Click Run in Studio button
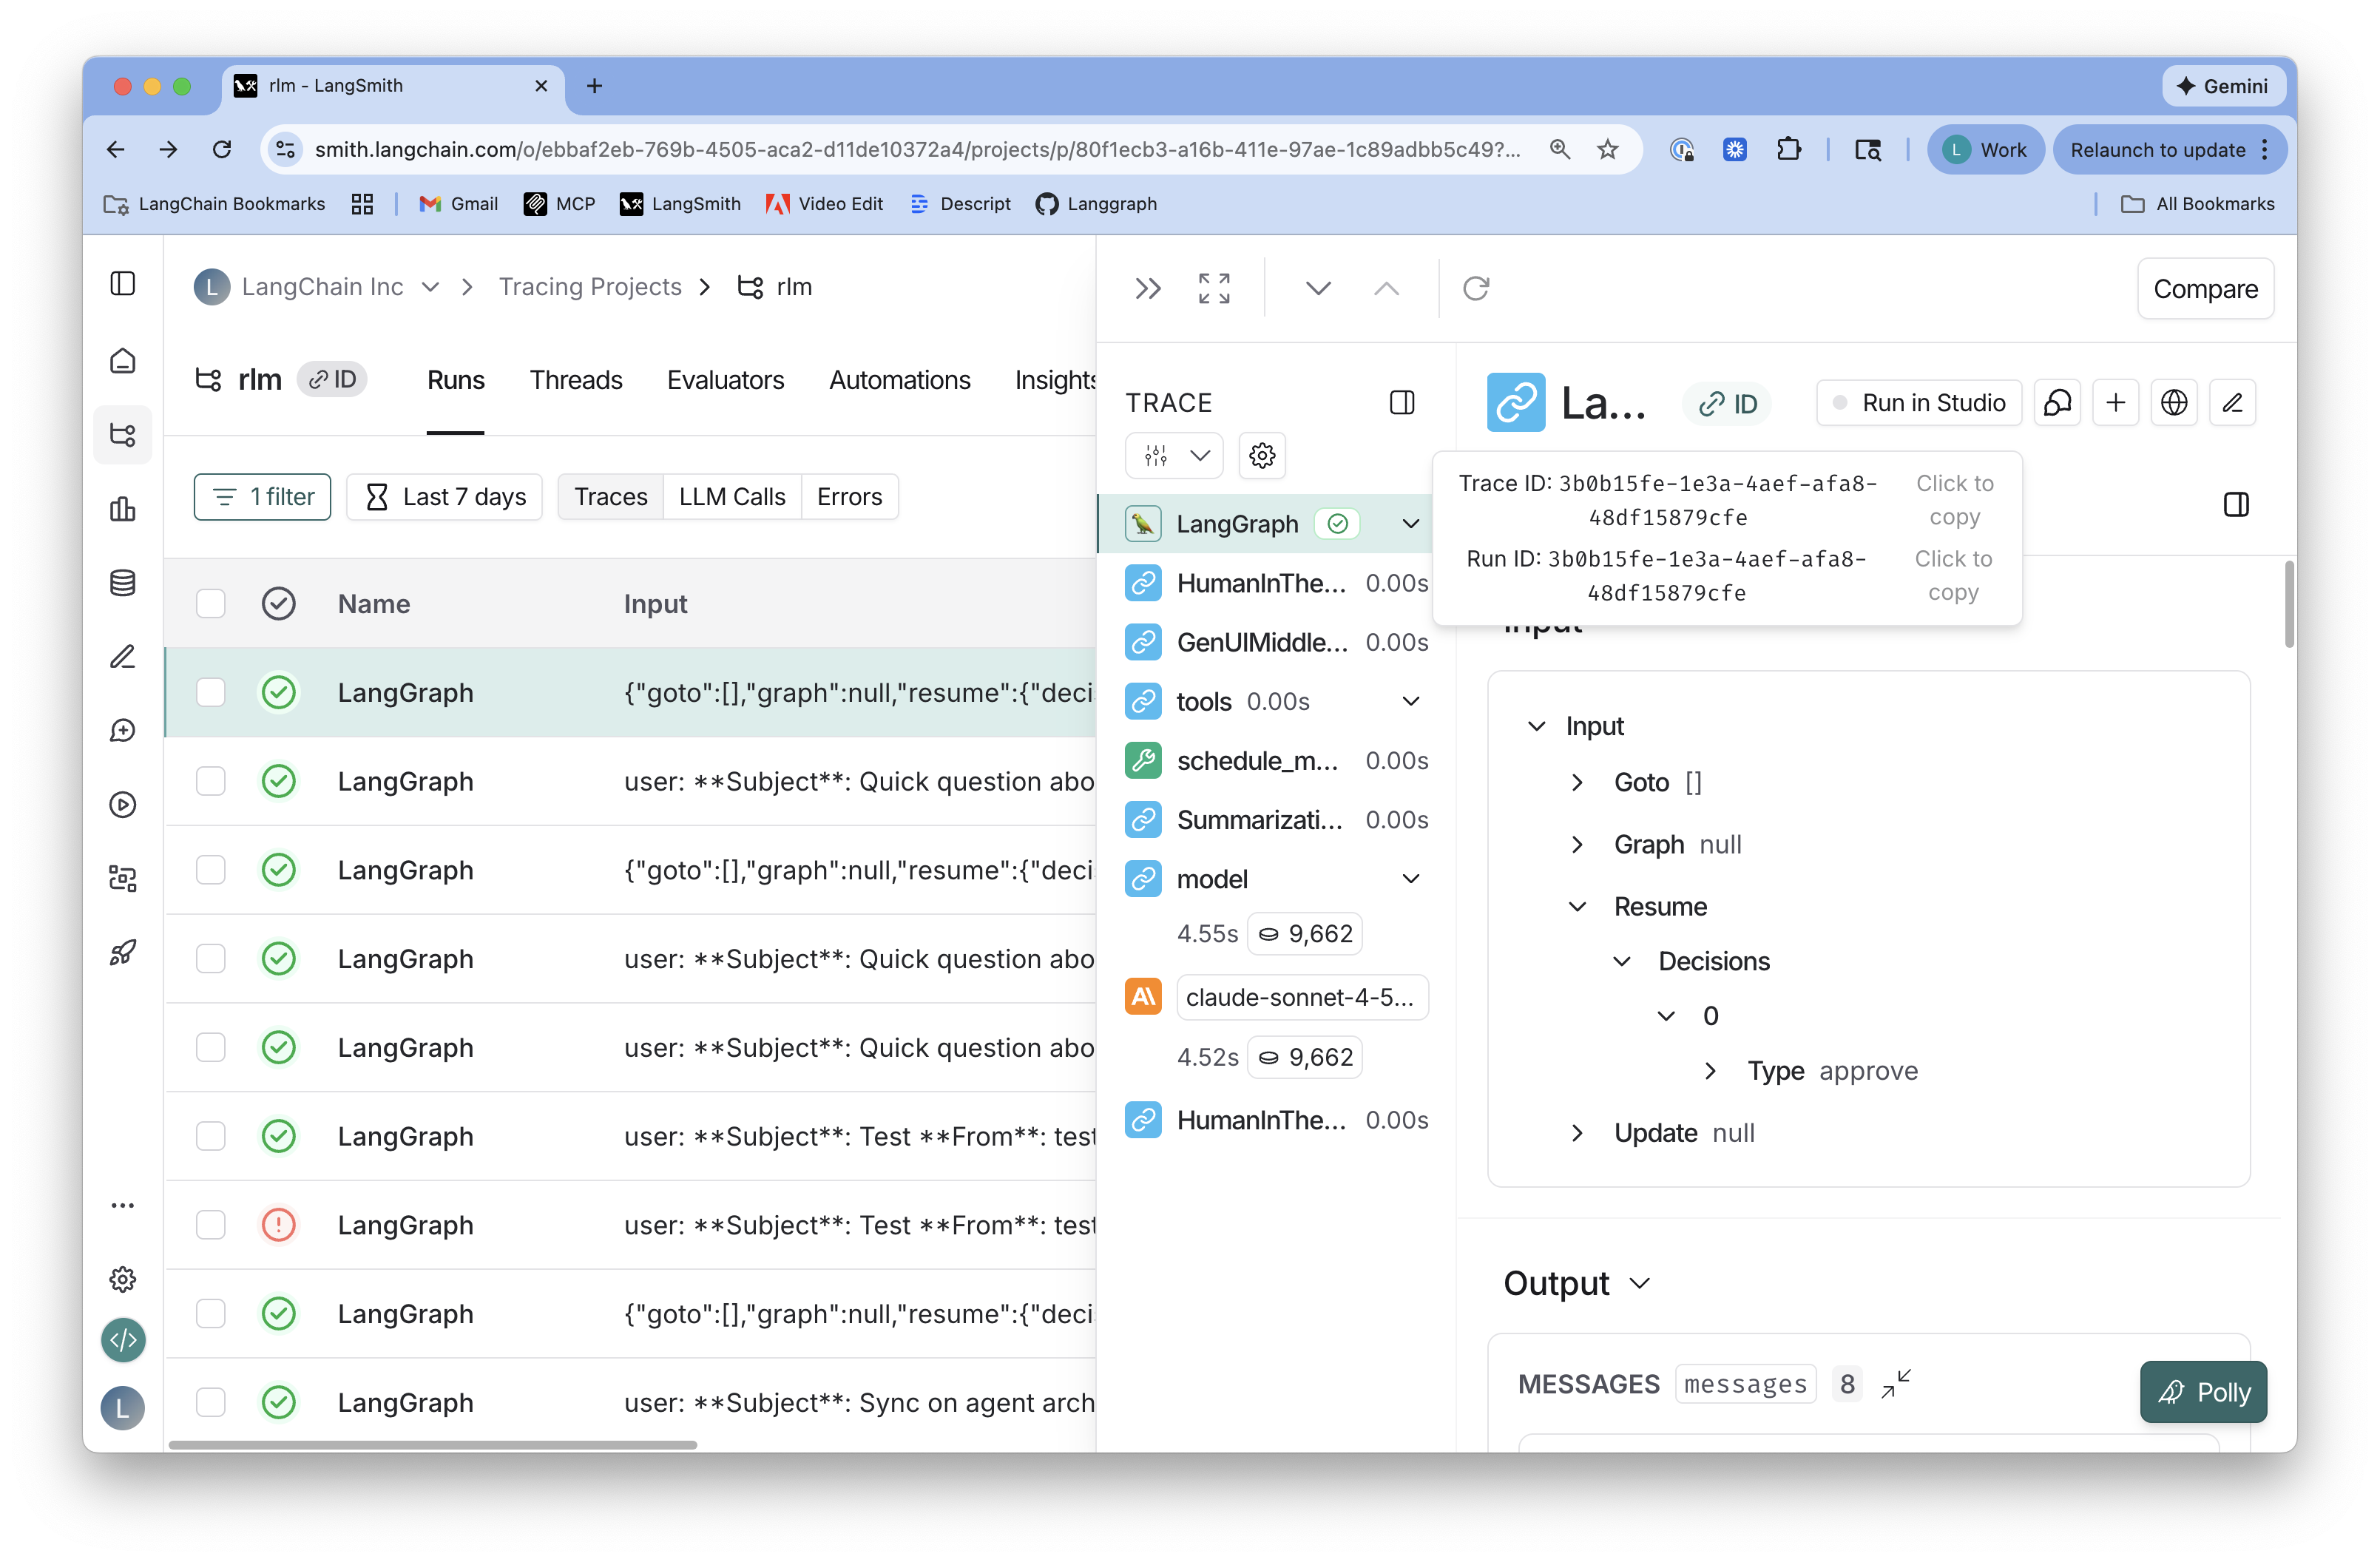Image resolution: width=2380 pixels, height=1562 pixels. click(x=1919, y=403)
